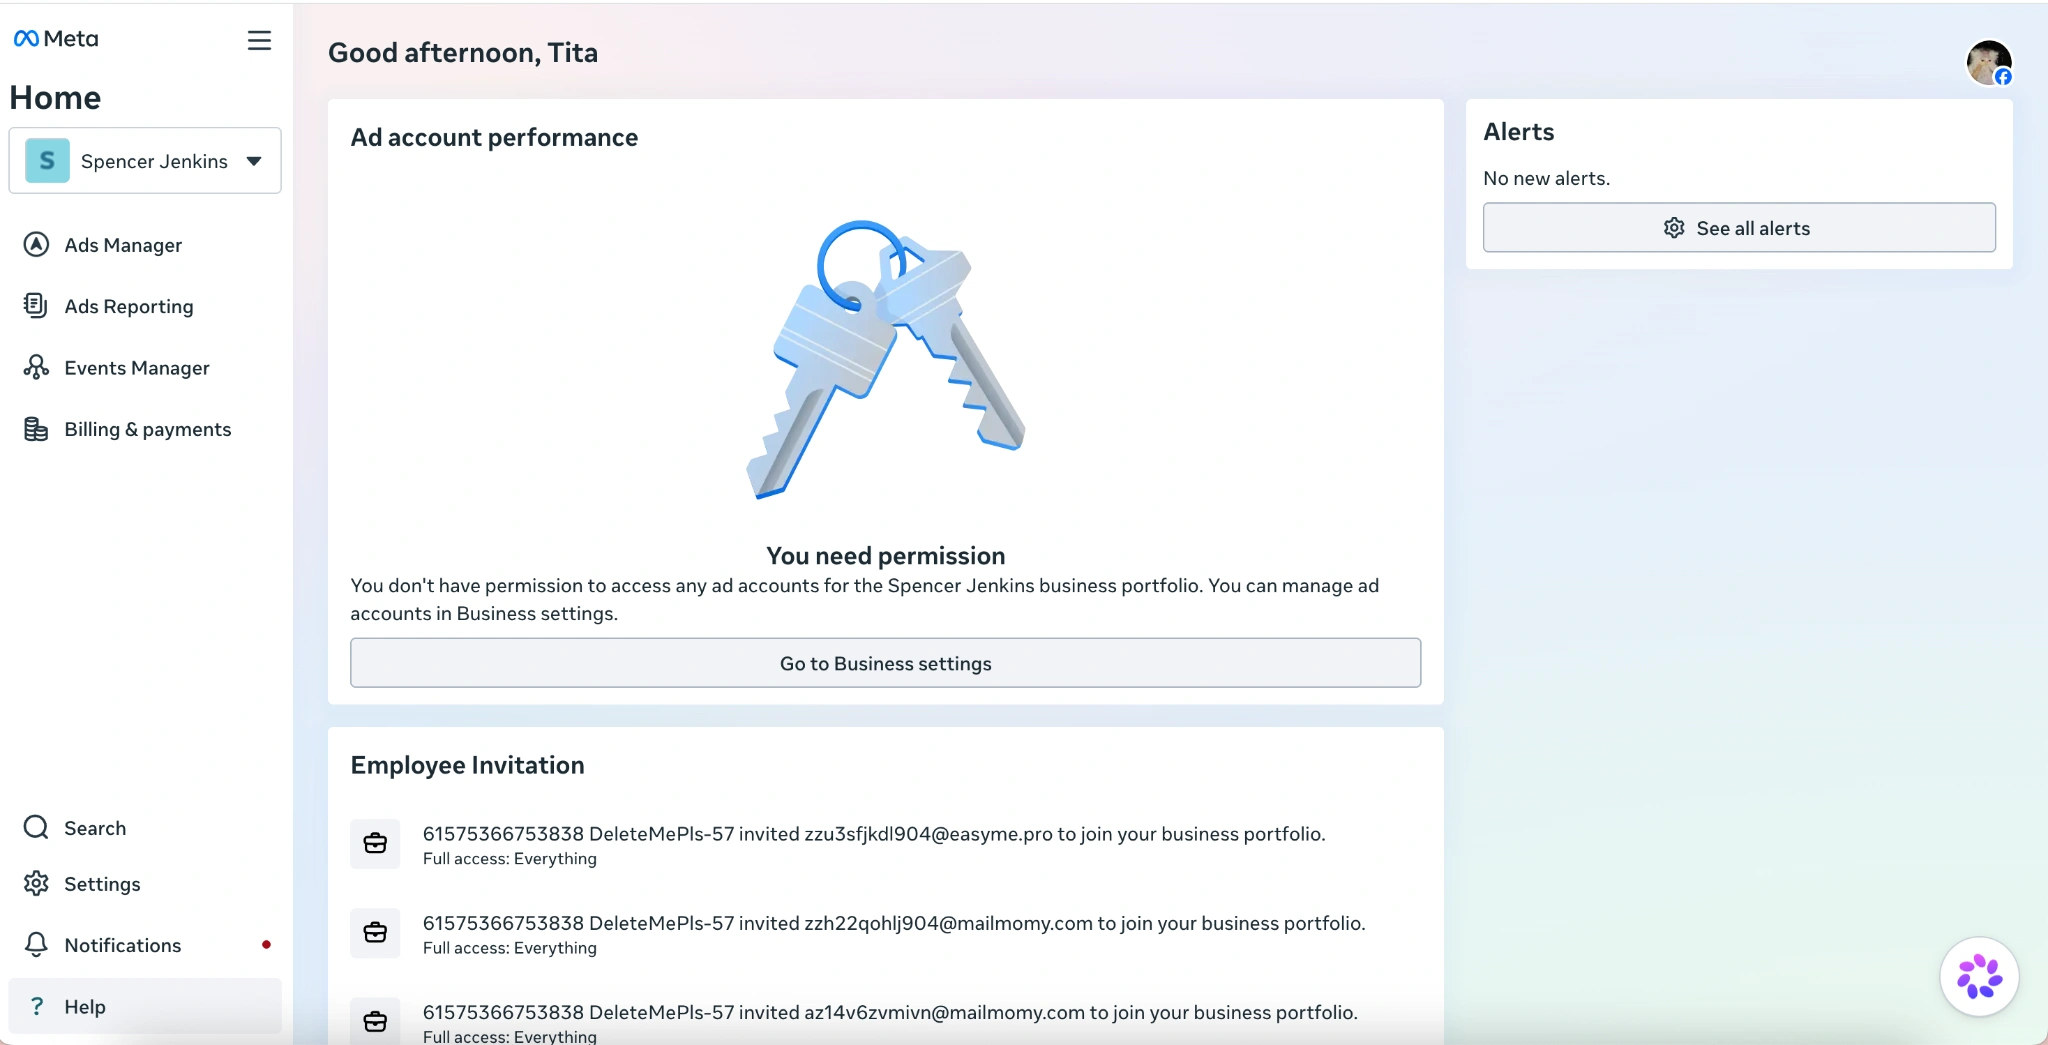Click briefcase icon for az14v6zvmivn@mailmomy.com invitation
This screenshot has width=2048, height=1045.
375,1021
